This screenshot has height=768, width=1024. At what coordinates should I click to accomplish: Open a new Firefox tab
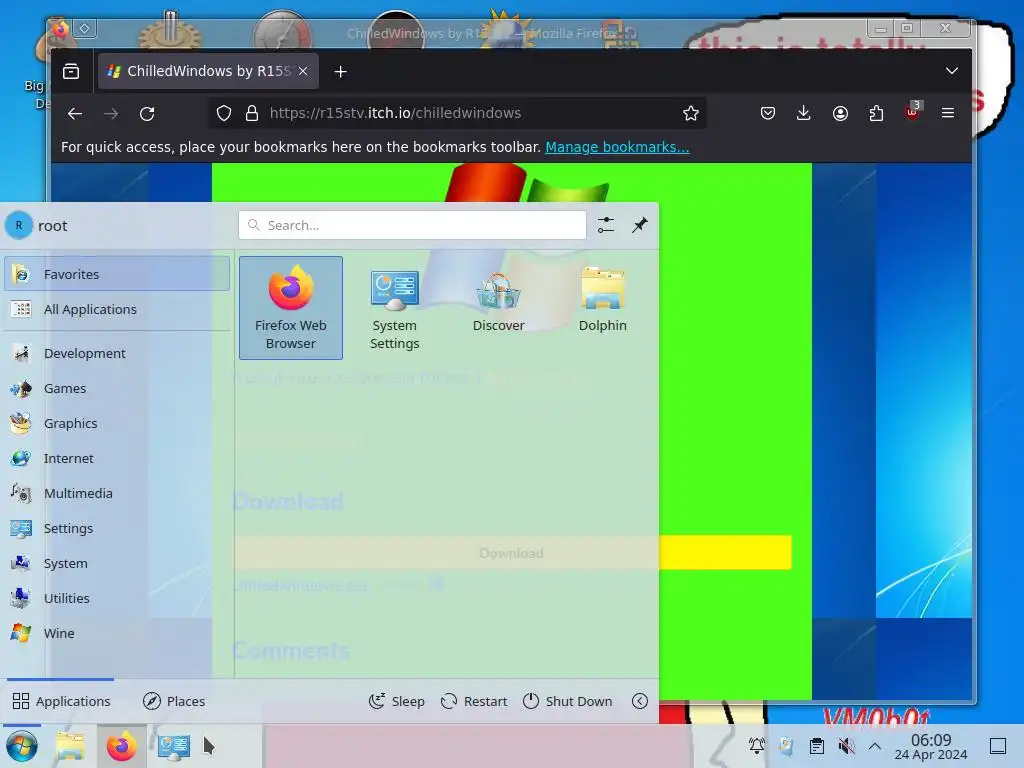point(340,71)
